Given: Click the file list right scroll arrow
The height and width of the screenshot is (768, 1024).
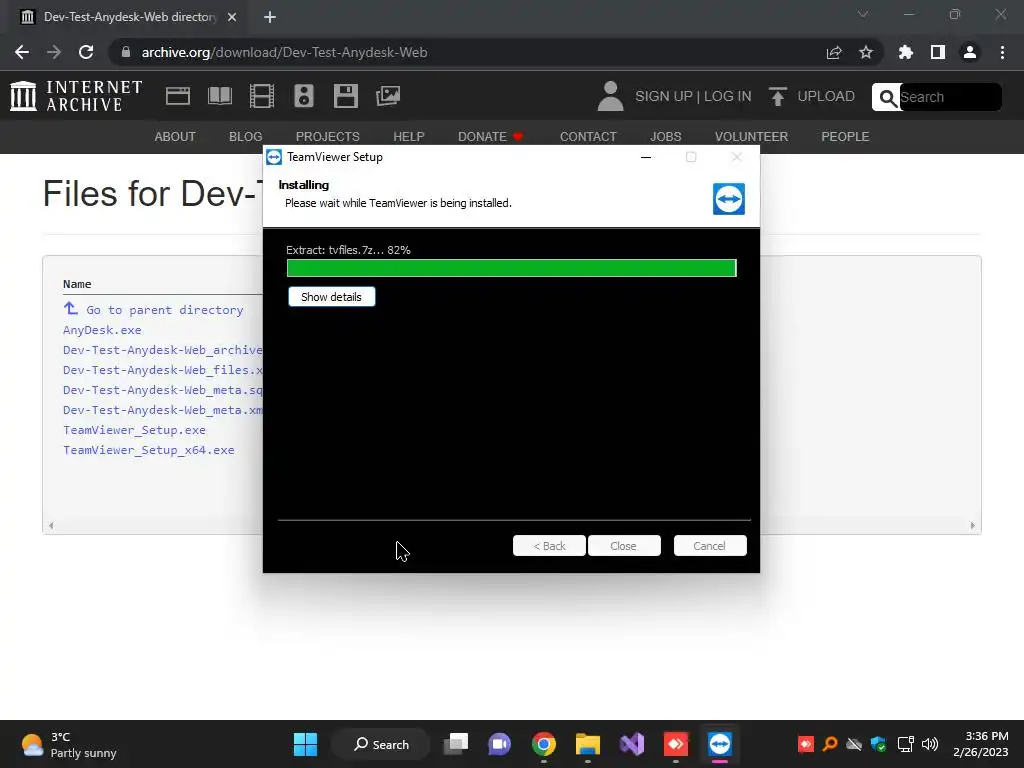Looking at the screenshot, I should tap(972, 525).
